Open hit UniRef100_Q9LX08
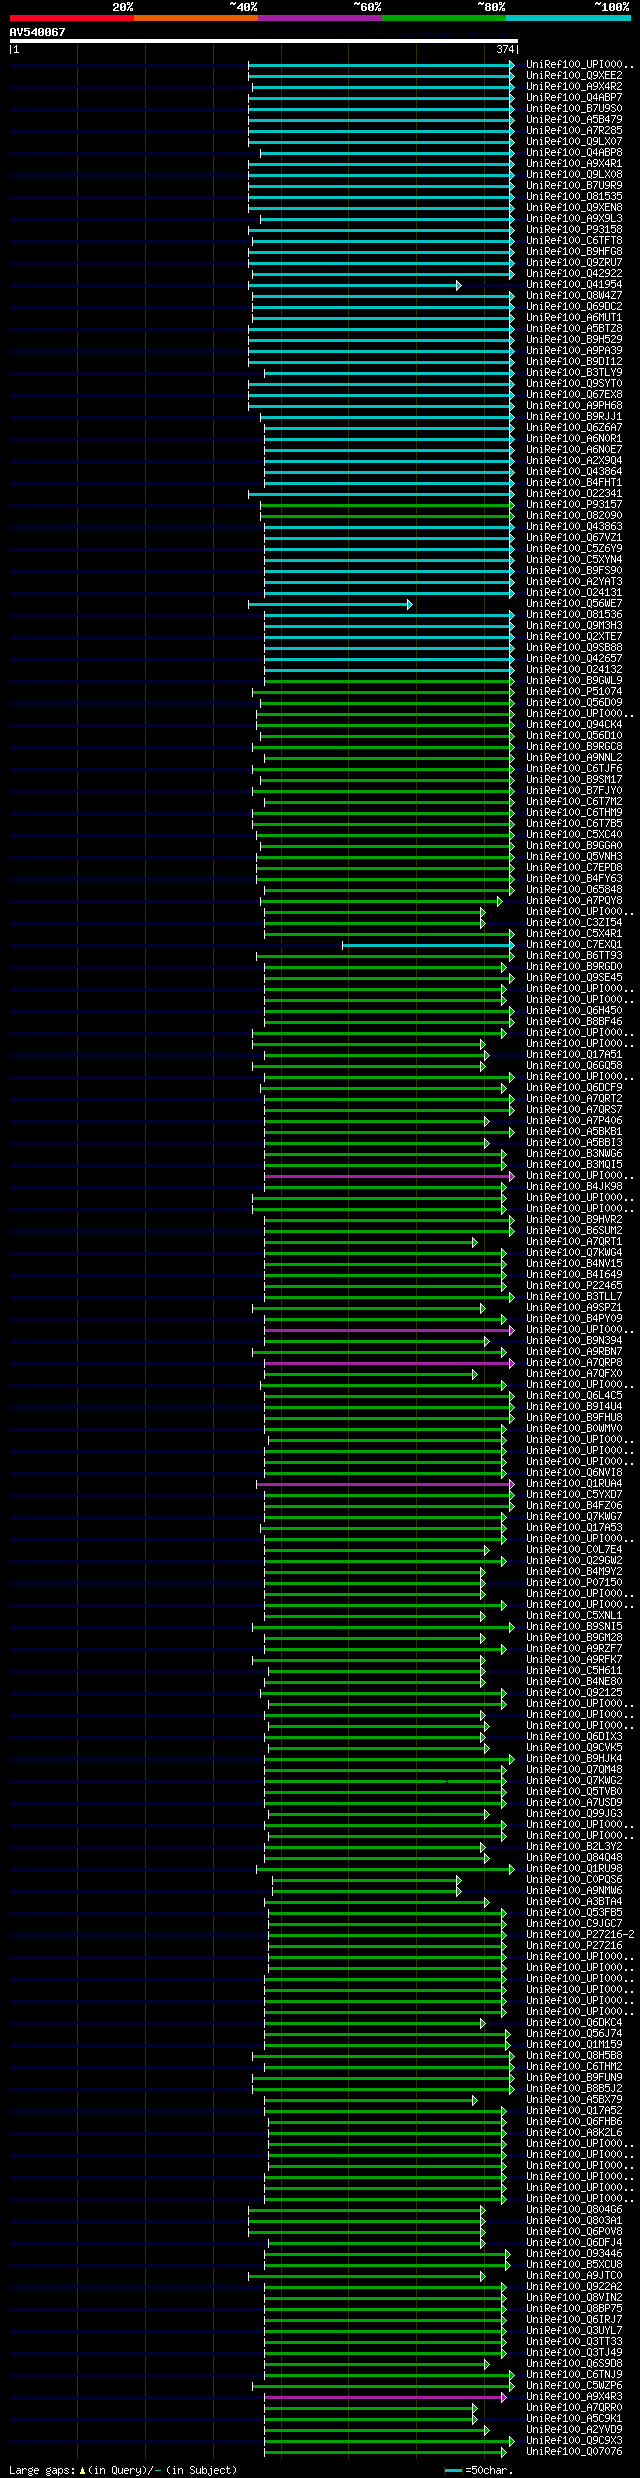 574,174
